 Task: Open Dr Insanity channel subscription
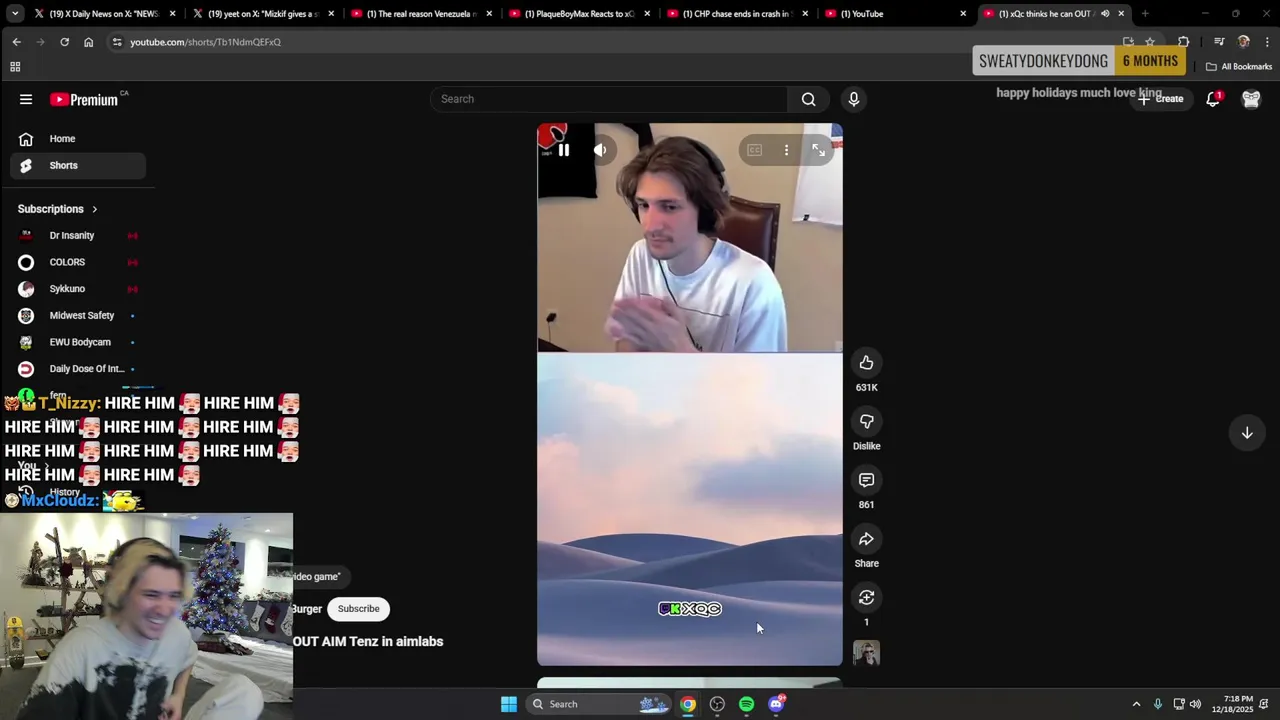point(78,235)
